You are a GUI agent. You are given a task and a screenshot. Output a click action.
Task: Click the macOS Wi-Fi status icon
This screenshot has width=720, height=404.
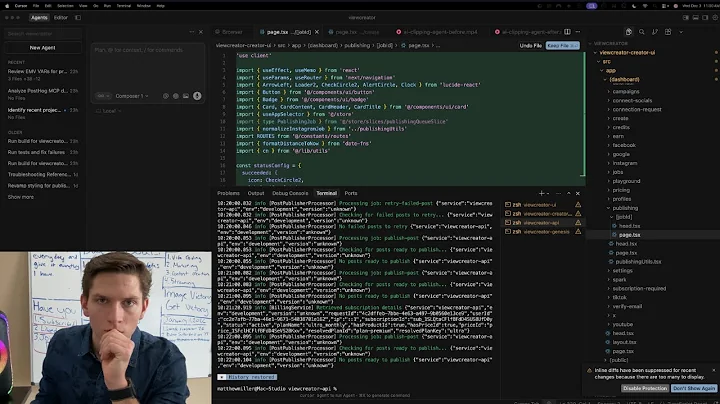pyautogui.click(x=645, y=6)
